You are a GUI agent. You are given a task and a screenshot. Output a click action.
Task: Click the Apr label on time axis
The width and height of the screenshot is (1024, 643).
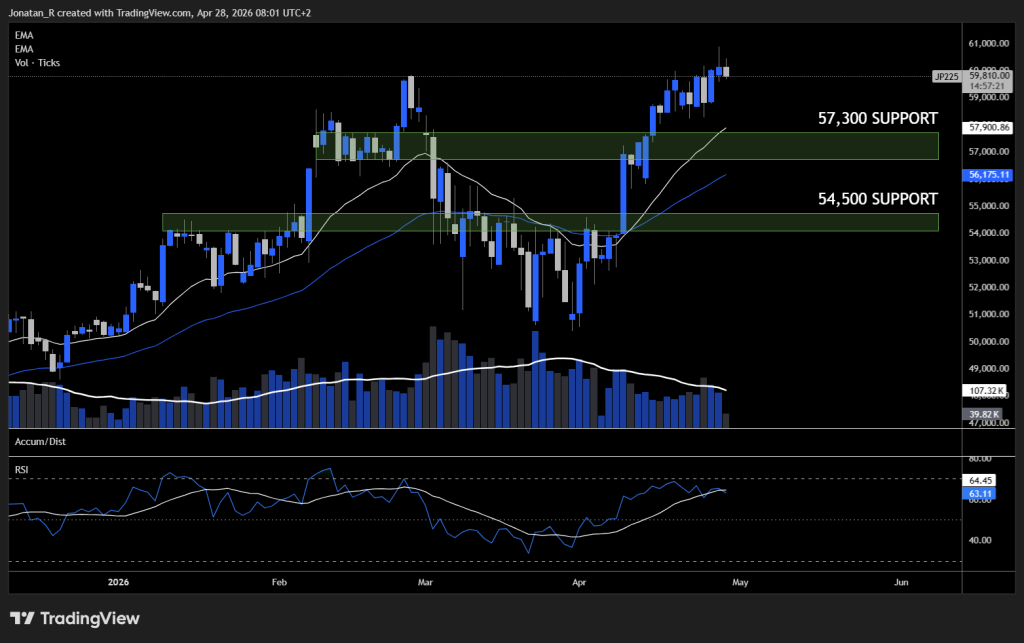(x=580, y=581)
